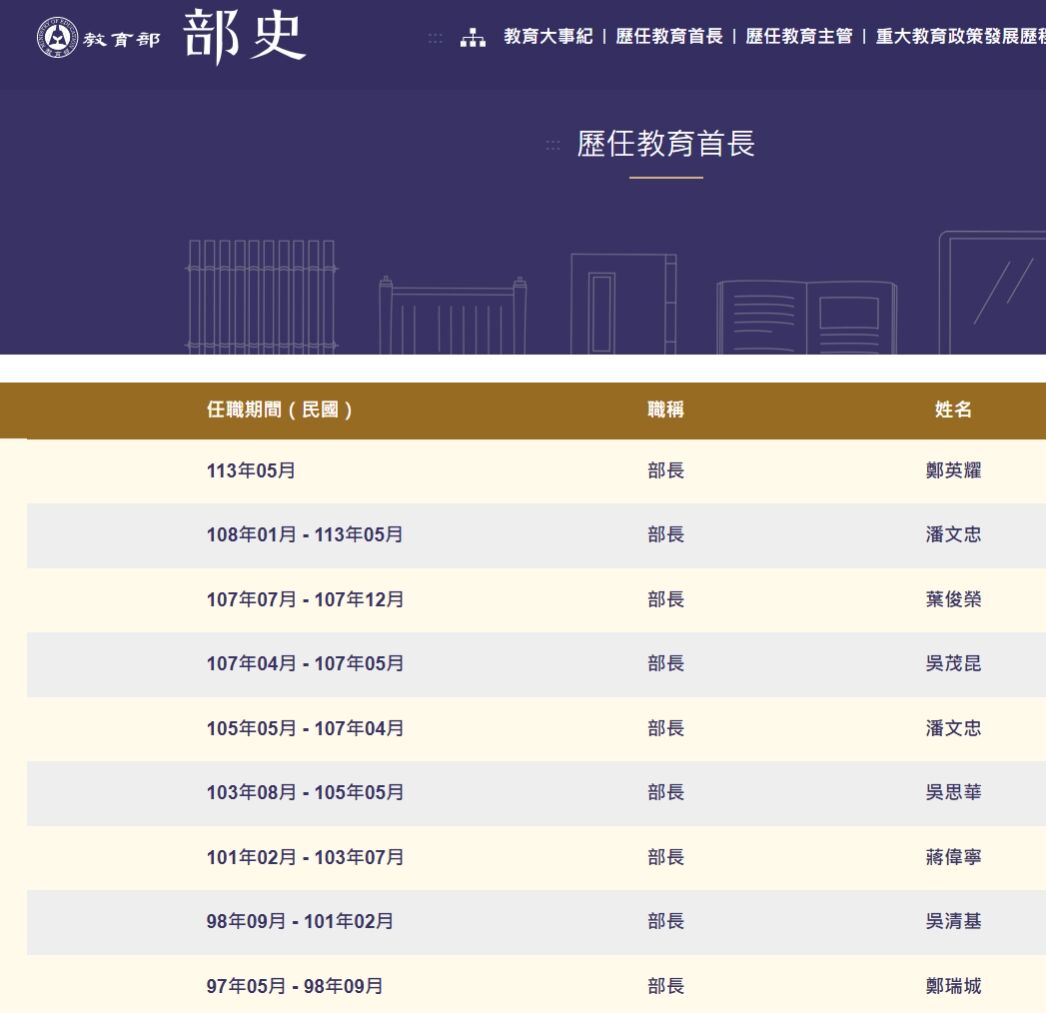Image resolution: width=1046 pixels, height=1013 pixels.
Task: Open 吳清基's name link
Action: click(953, 921)
